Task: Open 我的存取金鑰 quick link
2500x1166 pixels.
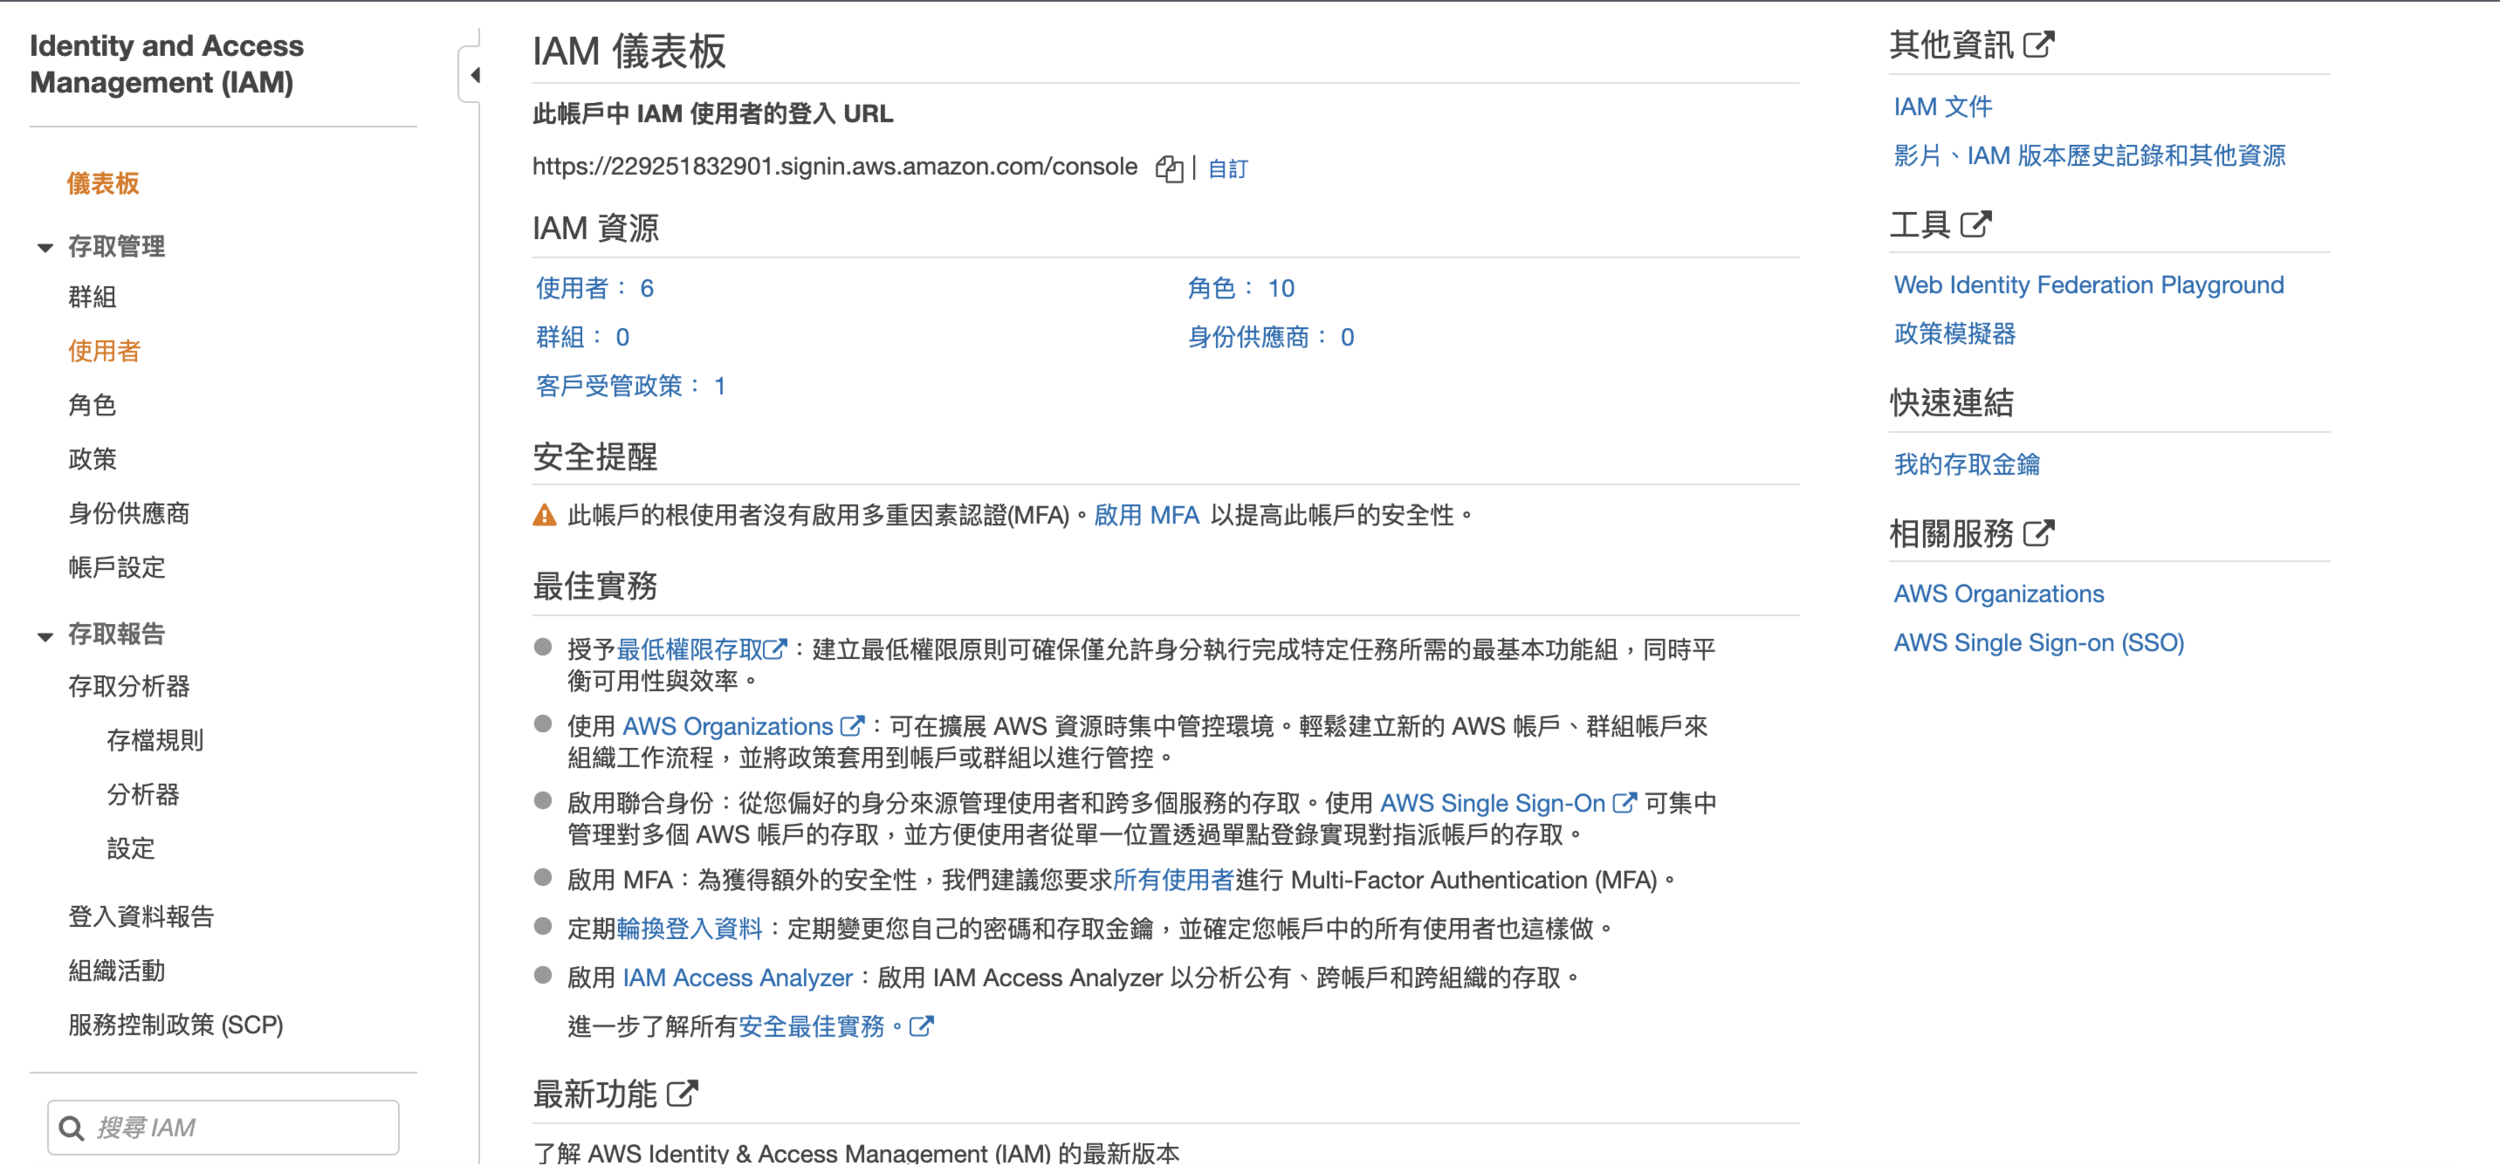Action: tap(1966, 464)
